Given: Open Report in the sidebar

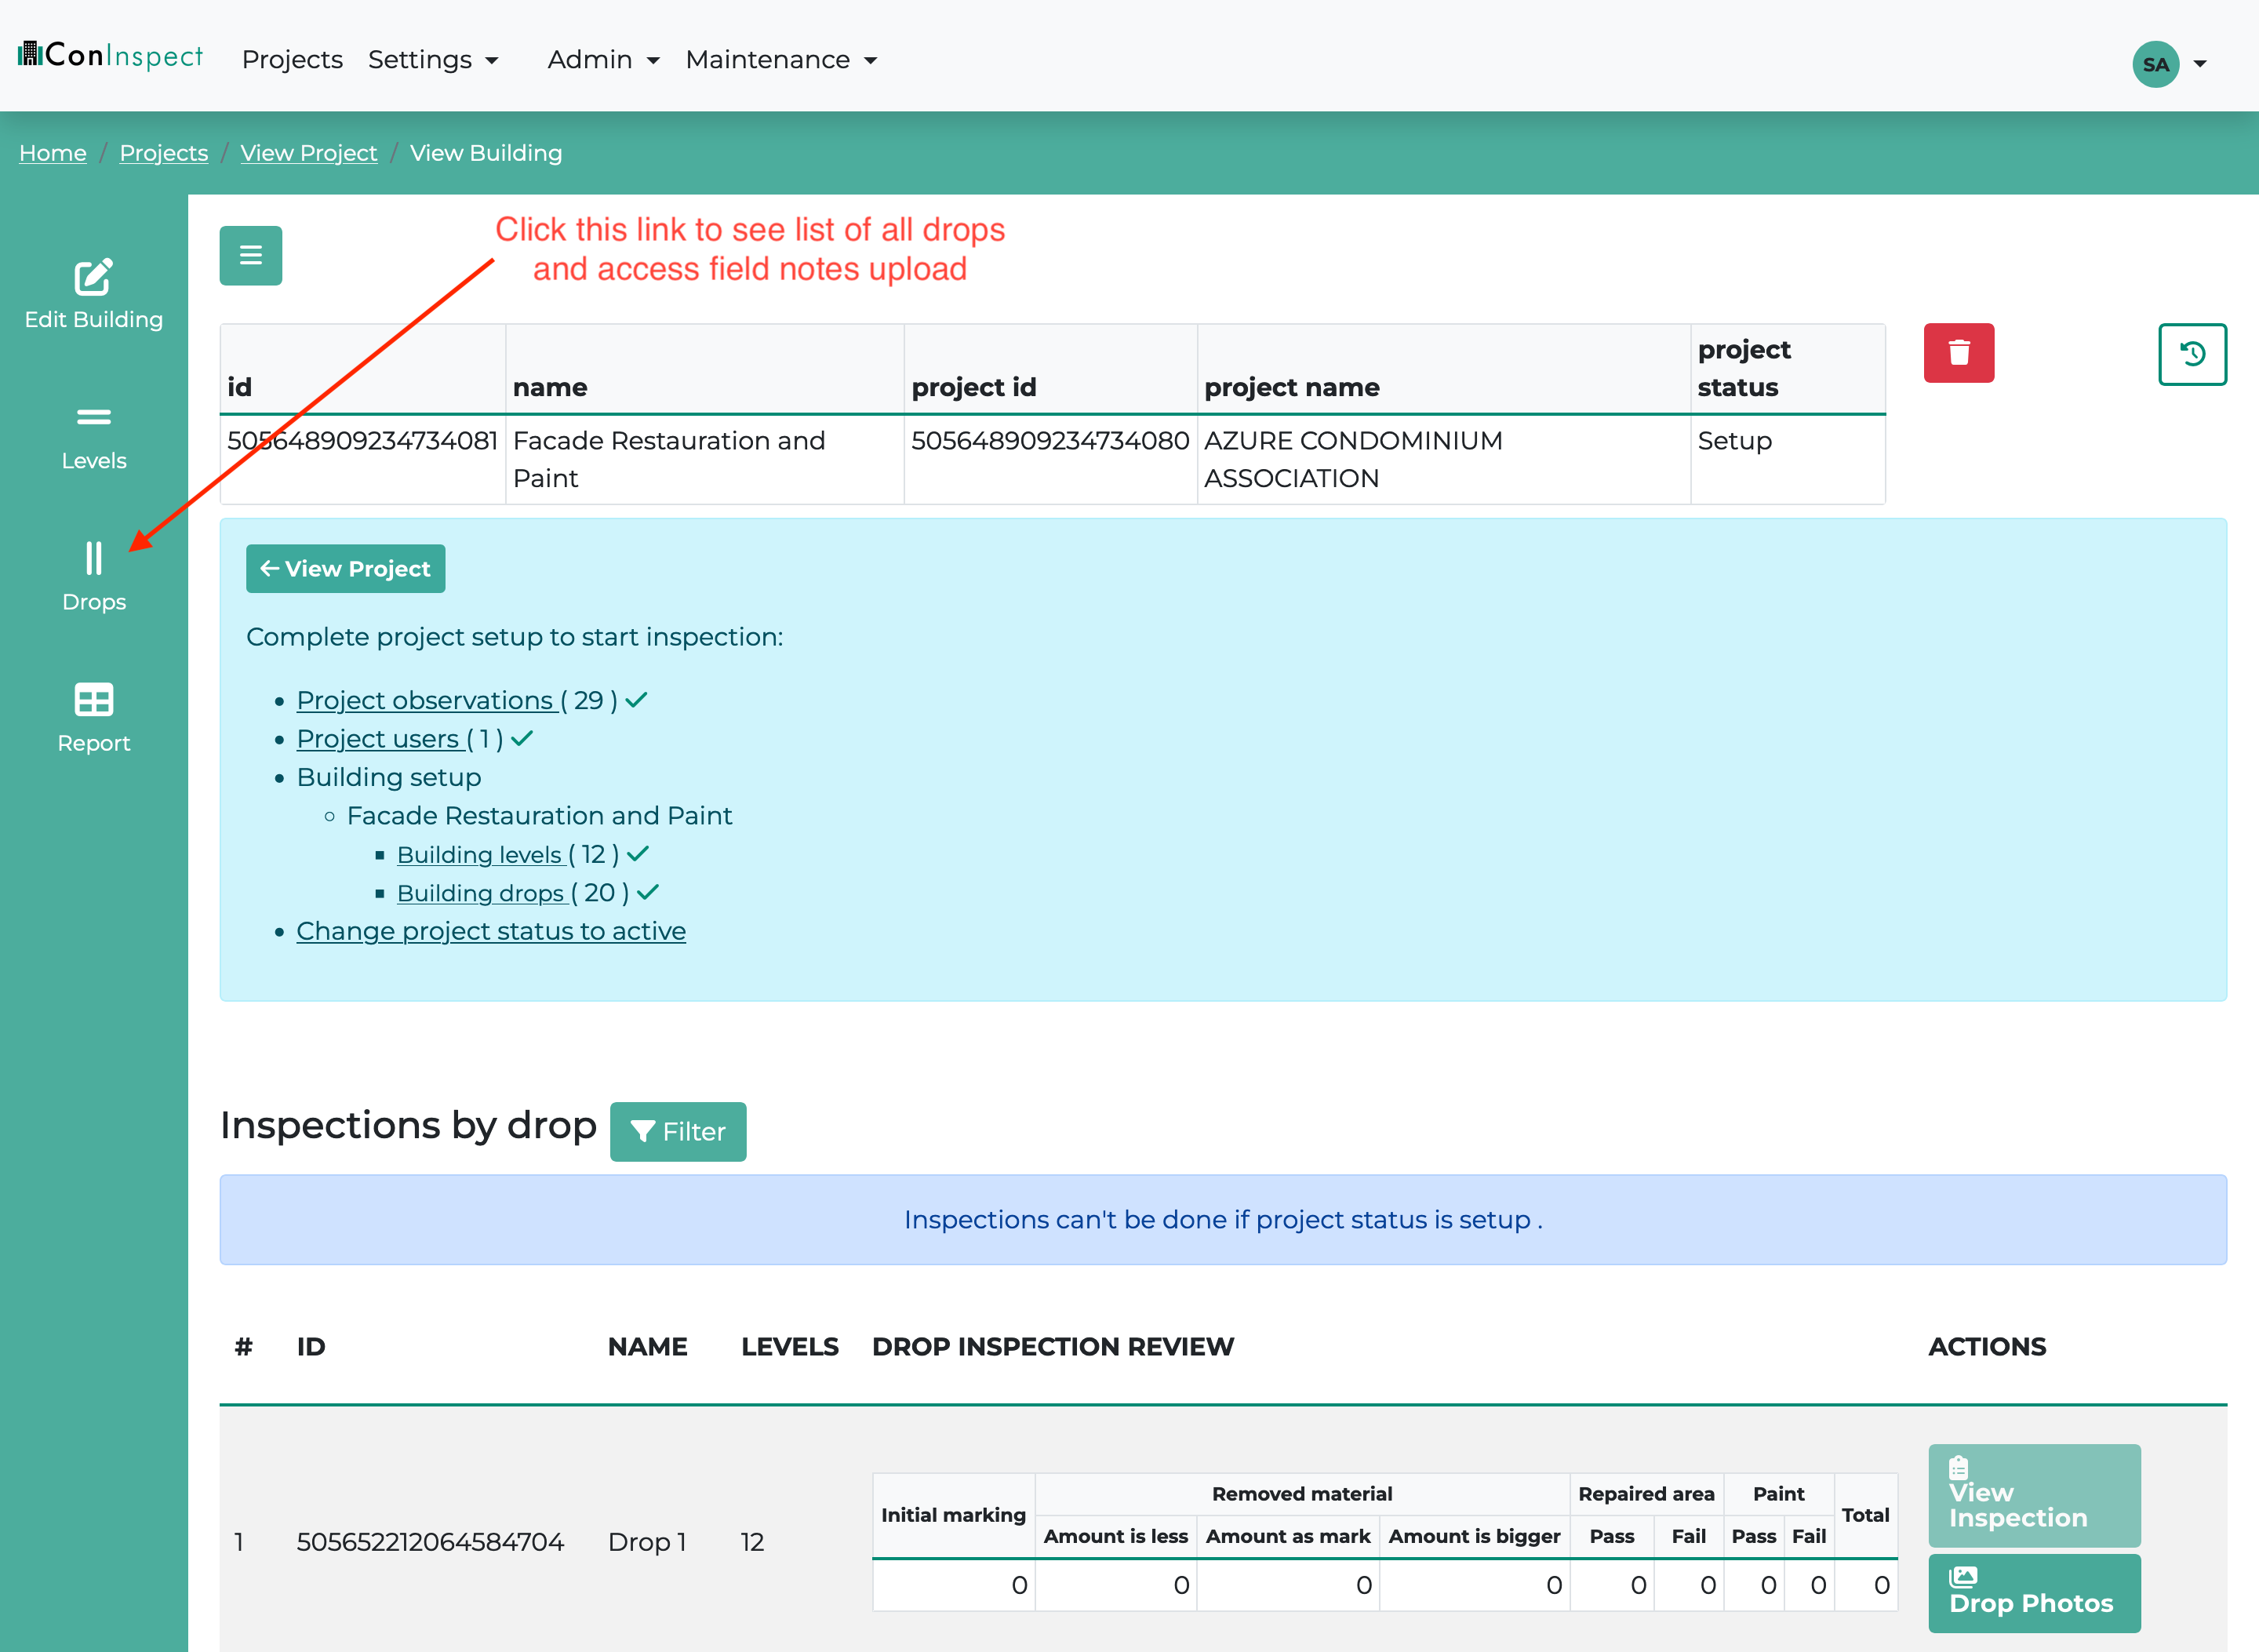Looking at the screenshot, I should [93, 718].
